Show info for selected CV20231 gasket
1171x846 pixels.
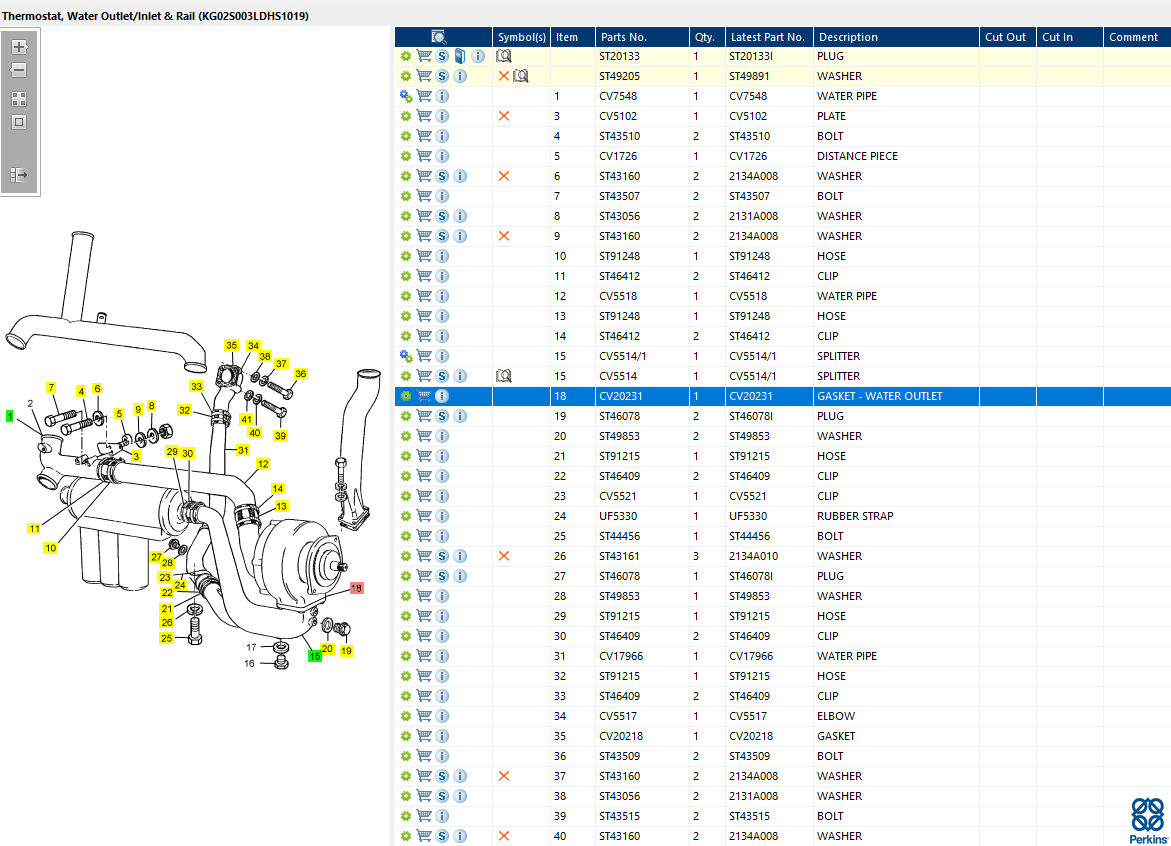pyautogui.click(x=442, y=396)
